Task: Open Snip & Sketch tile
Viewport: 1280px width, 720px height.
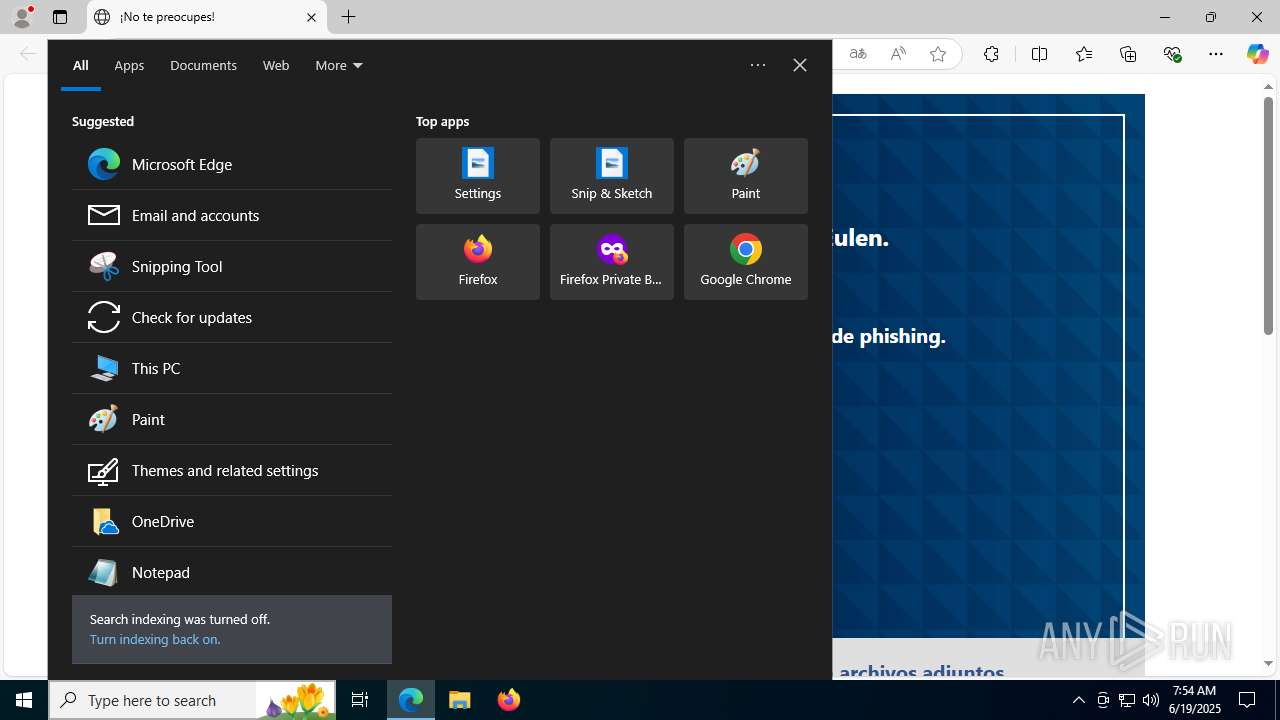Action: [x=612, y=176]
